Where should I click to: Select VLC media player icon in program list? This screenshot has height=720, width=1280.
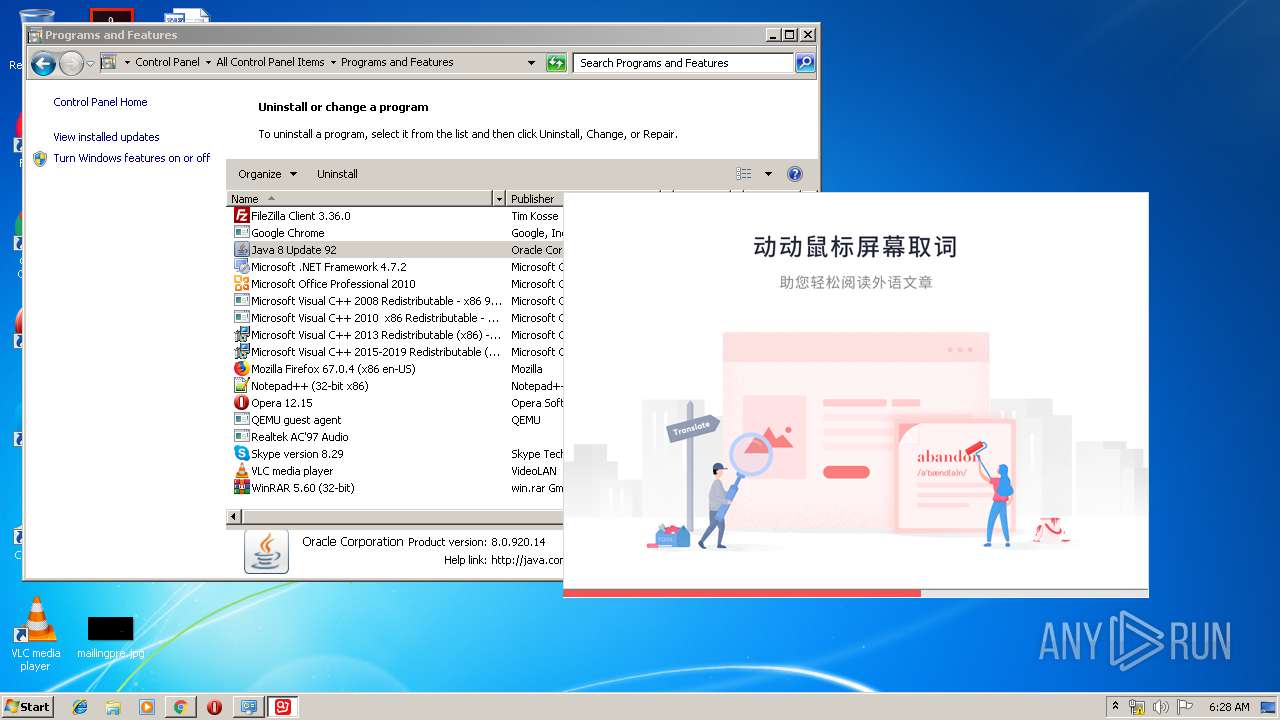[x=241, y=470]
